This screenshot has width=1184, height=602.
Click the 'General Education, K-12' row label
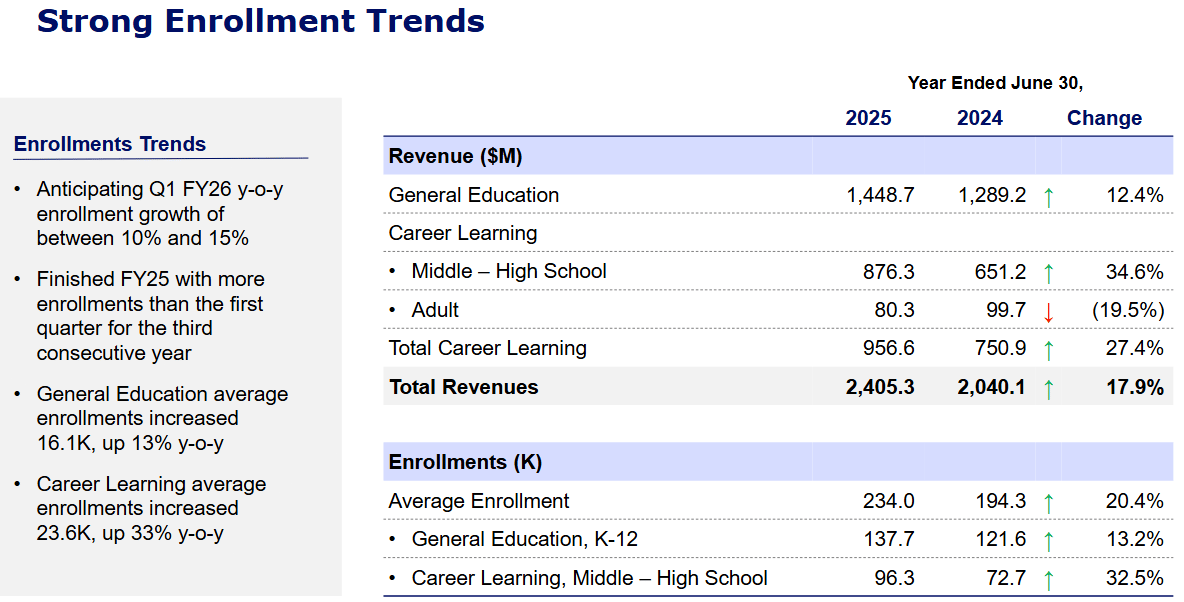coord(525,539)
